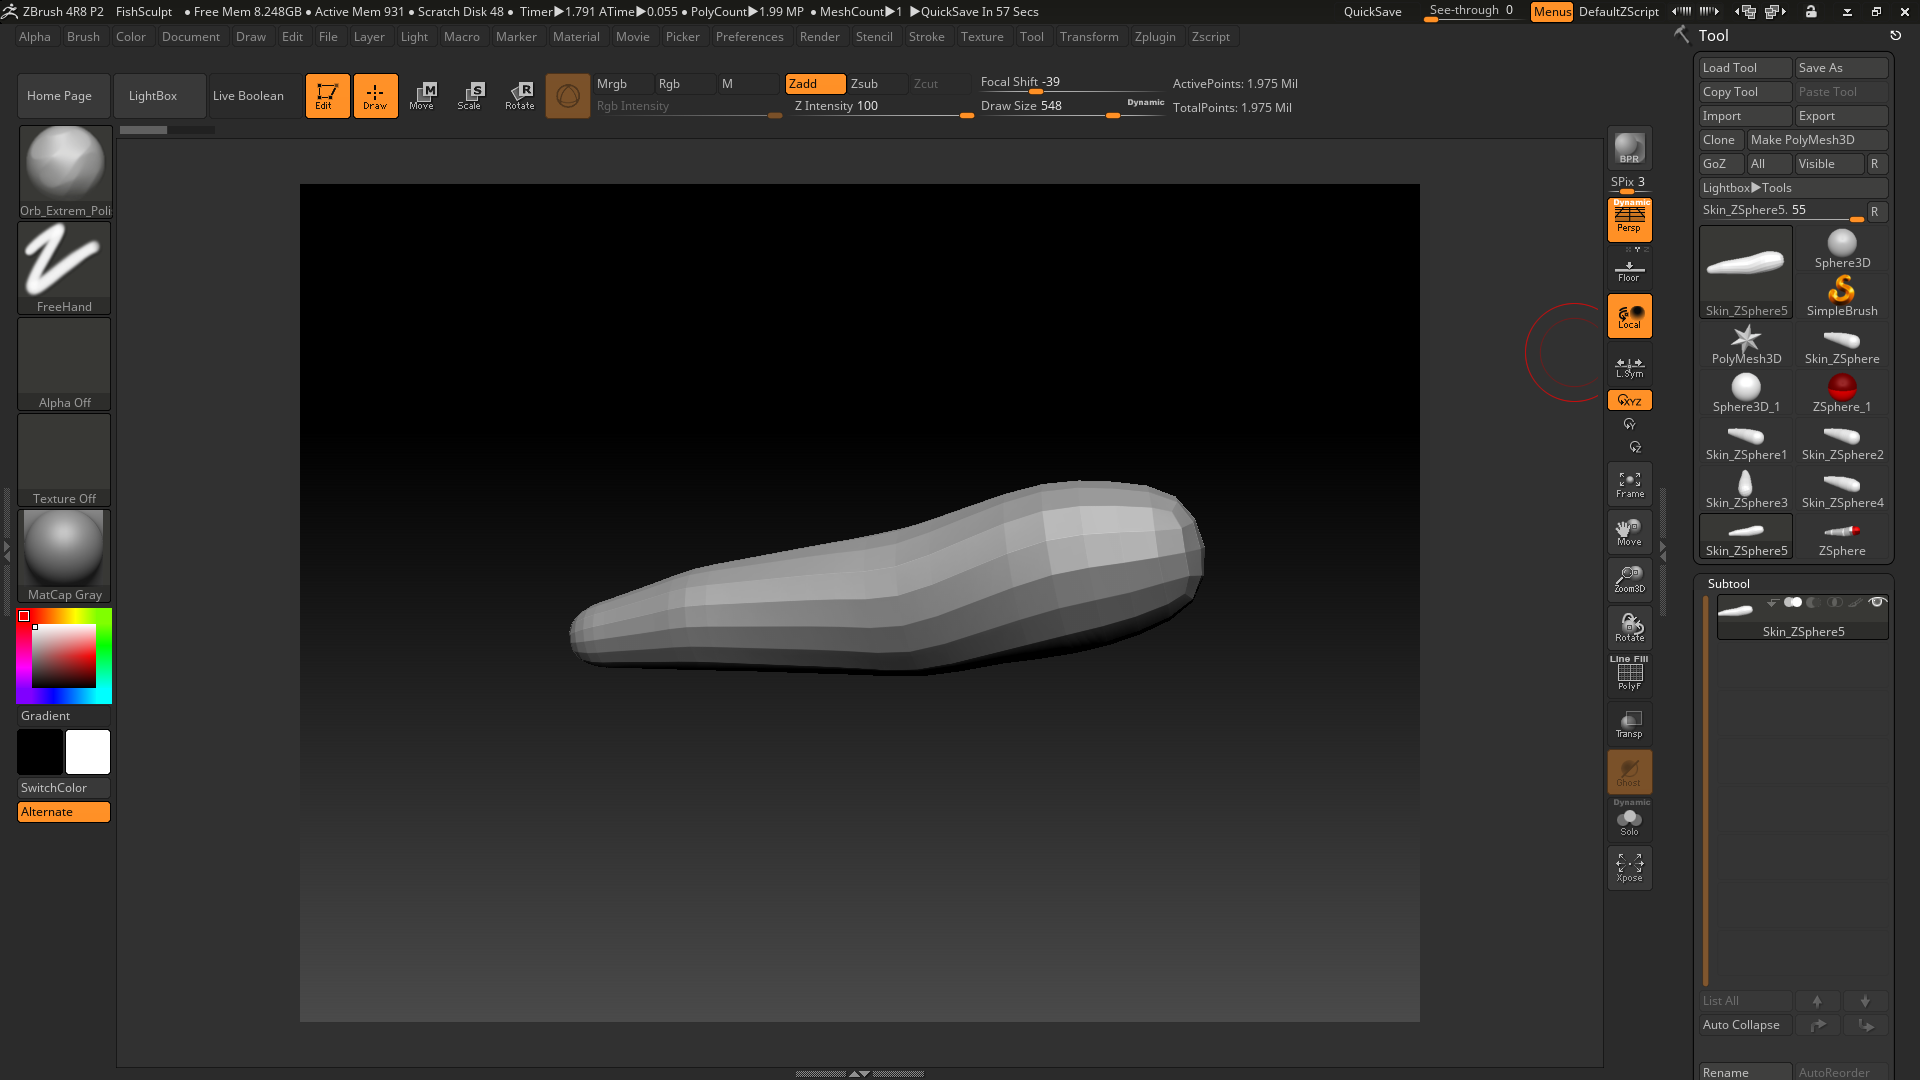Select the white main color swatch
This screenshot has height=1080, width=1920.
[88, 752]
